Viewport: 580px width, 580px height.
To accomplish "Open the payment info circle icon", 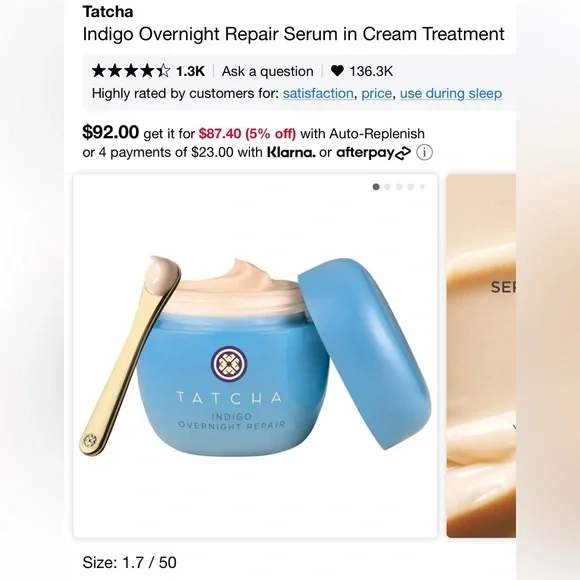I will coord(424,152).
